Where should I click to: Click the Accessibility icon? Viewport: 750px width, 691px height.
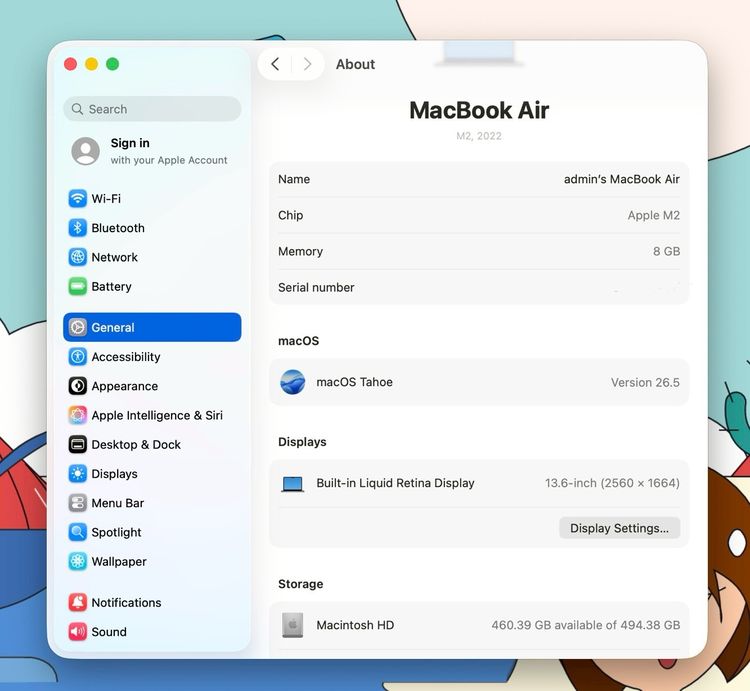click(x=77, y=357)
